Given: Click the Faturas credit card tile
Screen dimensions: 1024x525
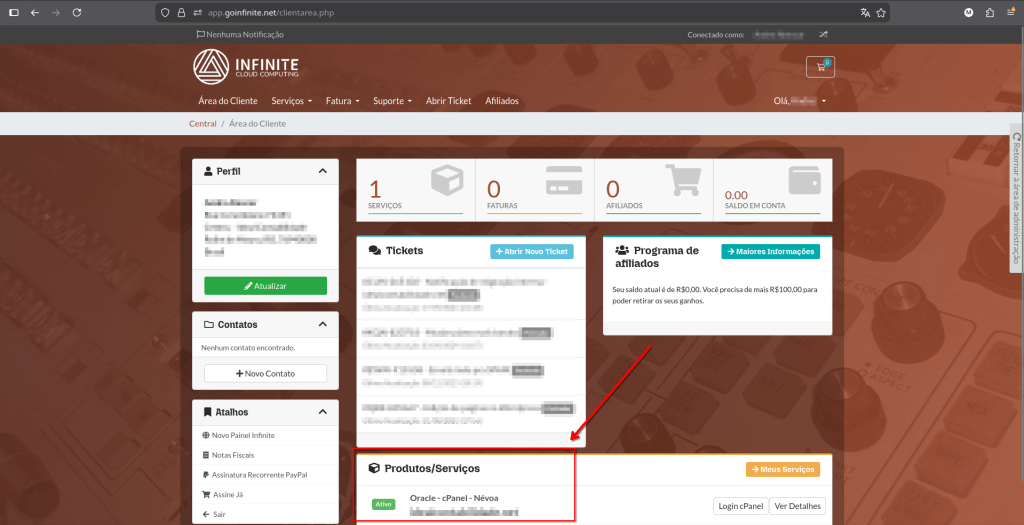Looking at the screenshot, I should 534,189.
